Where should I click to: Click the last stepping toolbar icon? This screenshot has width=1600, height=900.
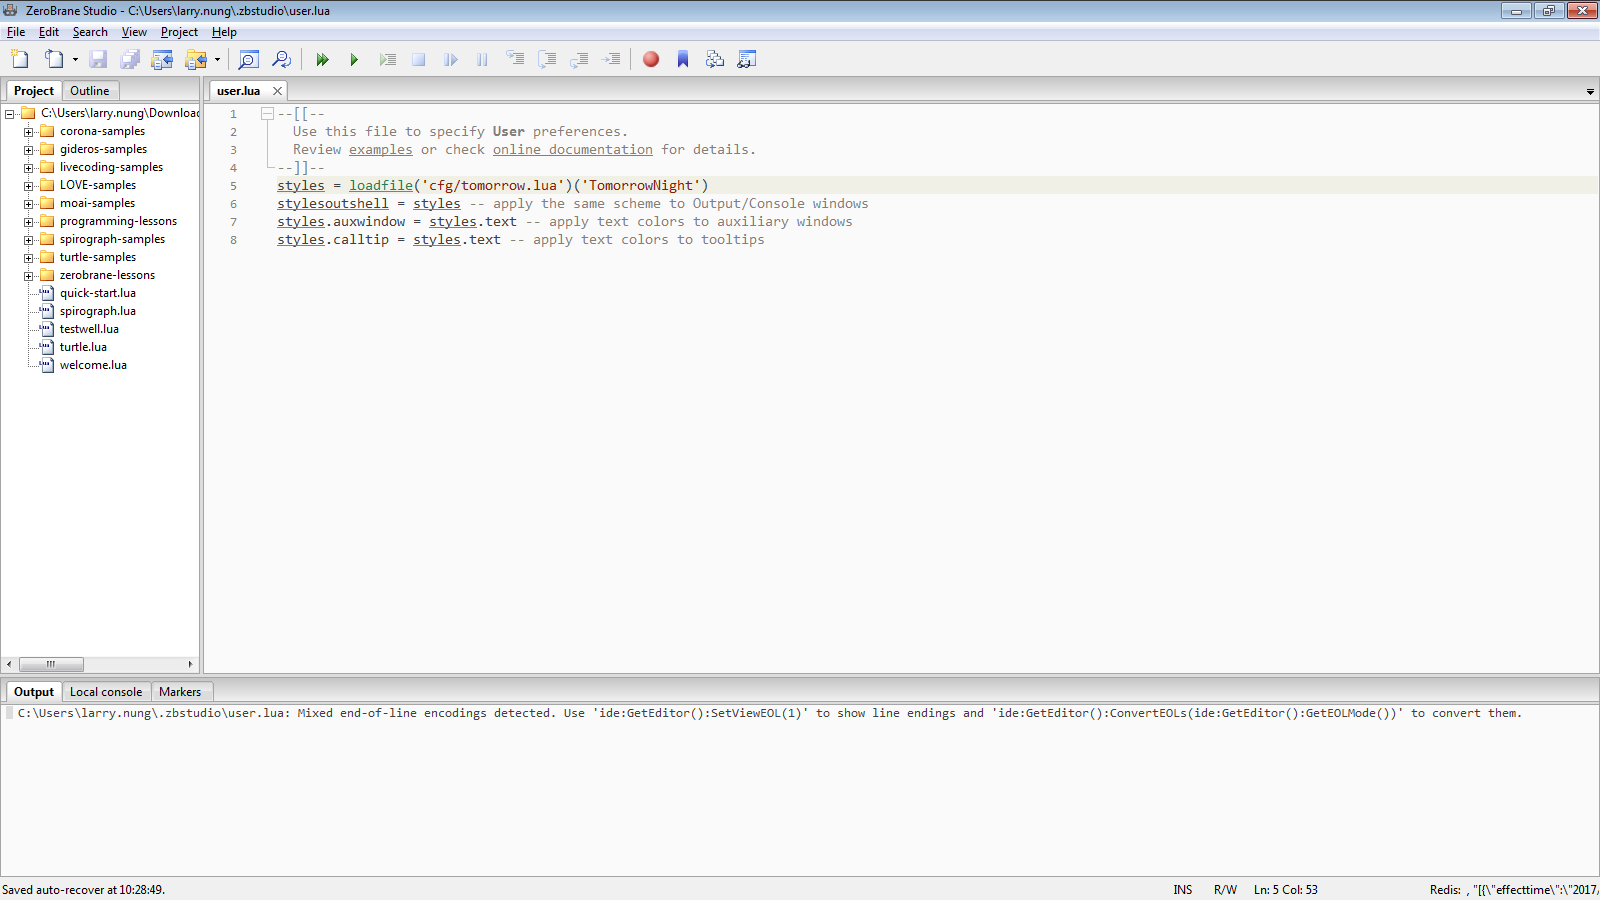pyautogui.click(x=611, y=59)
